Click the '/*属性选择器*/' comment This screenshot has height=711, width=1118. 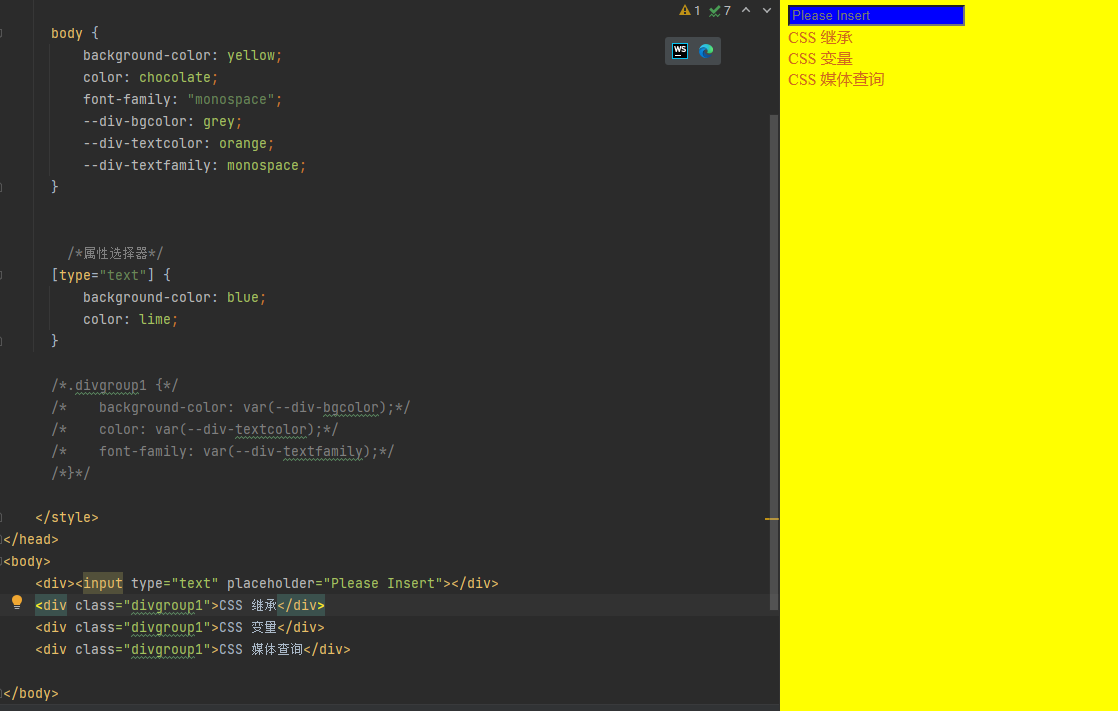pos(115,253)
